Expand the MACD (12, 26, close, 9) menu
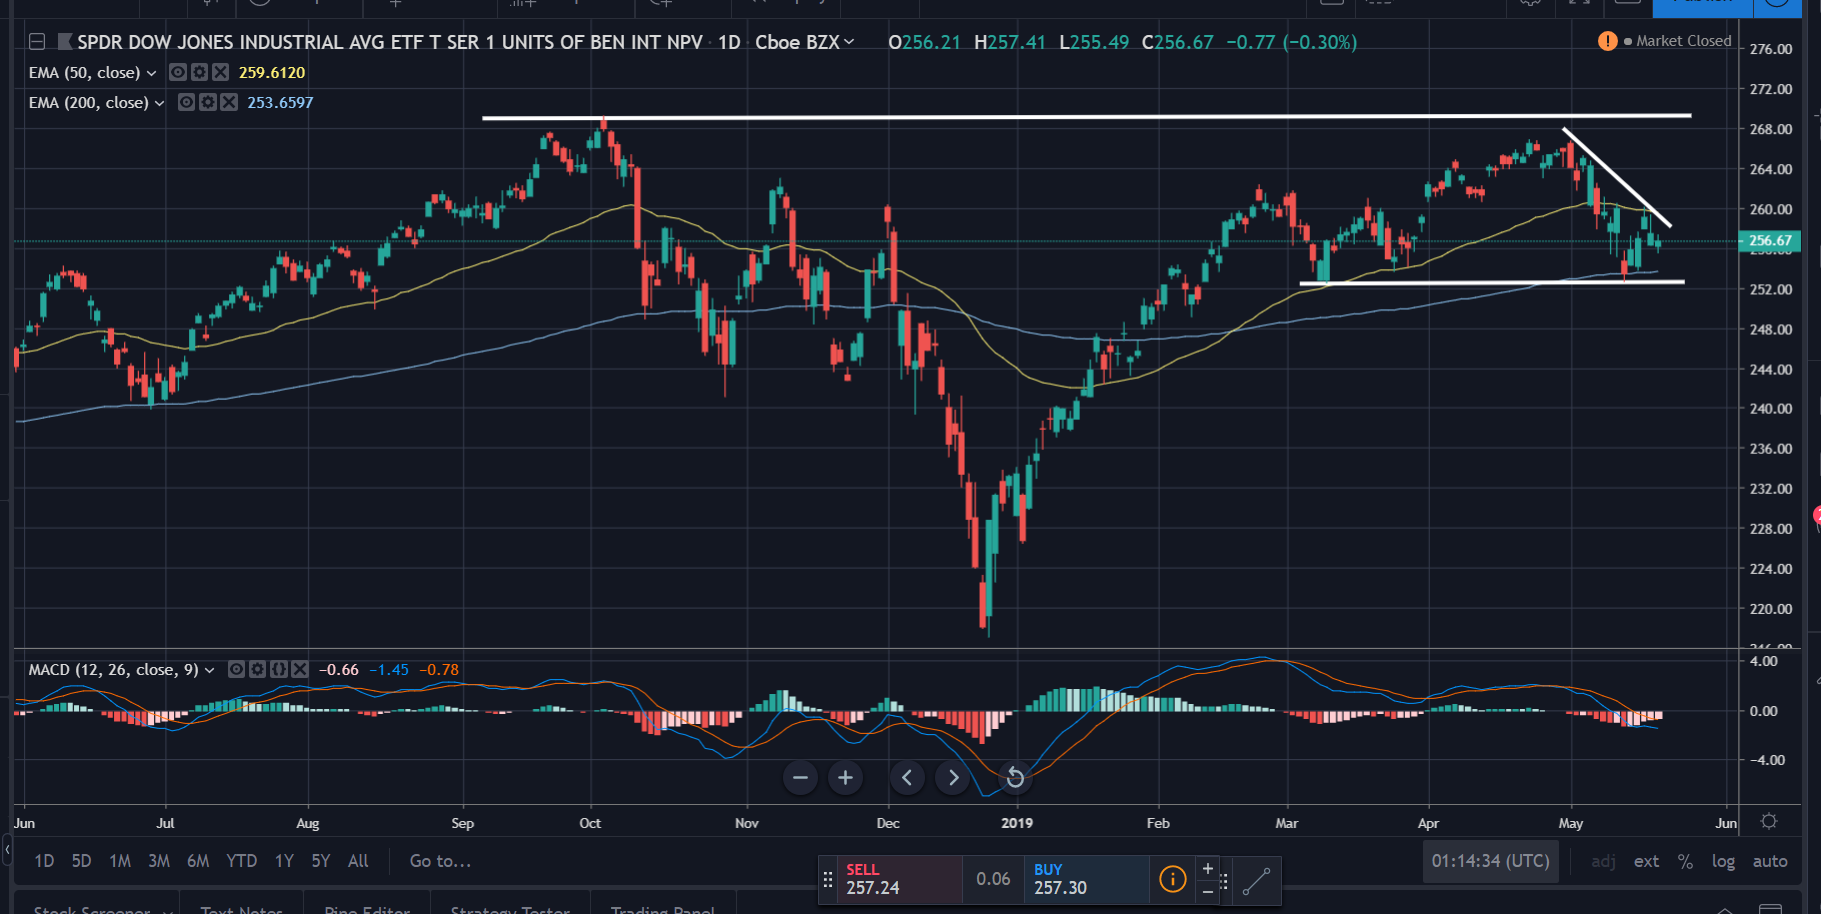 [x=210, y=670]
